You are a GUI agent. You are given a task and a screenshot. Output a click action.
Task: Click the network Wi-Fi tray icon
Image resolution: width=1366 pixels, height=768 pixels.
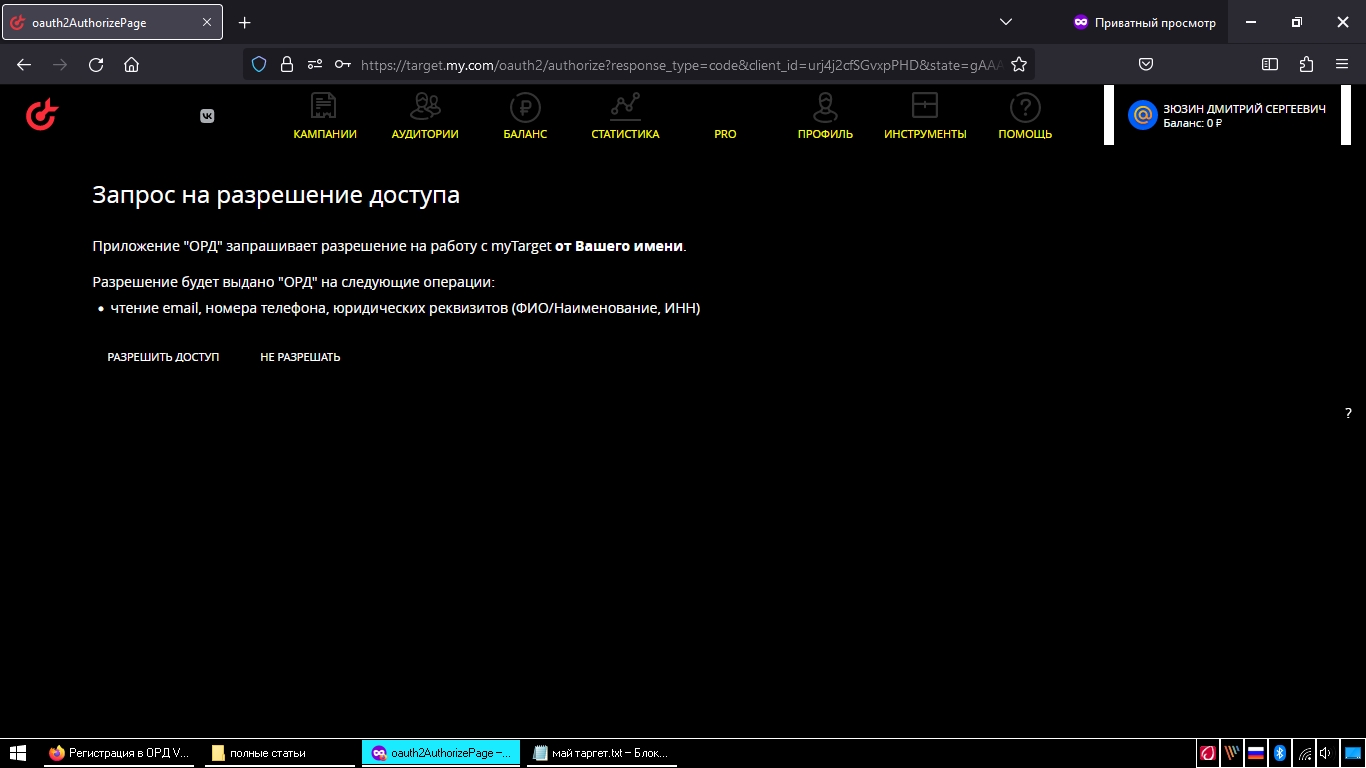point(1304,753)
